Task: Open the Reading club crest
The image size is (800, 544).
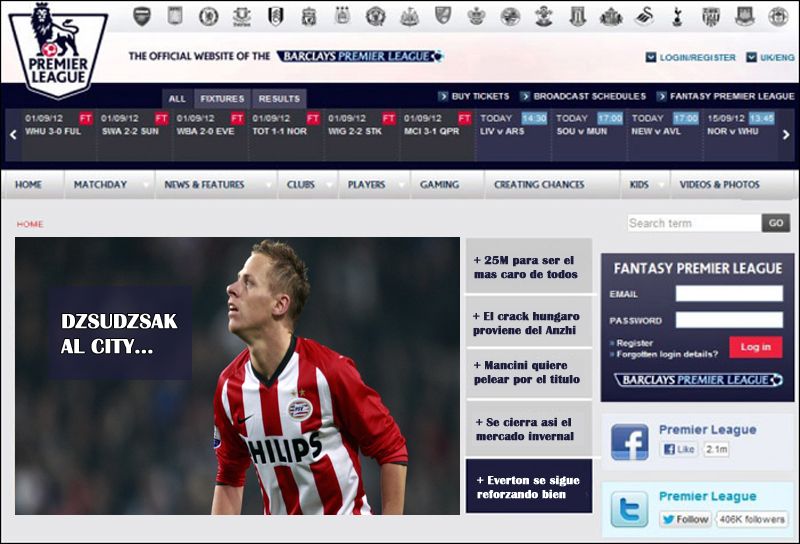Action: coord(510,16)
